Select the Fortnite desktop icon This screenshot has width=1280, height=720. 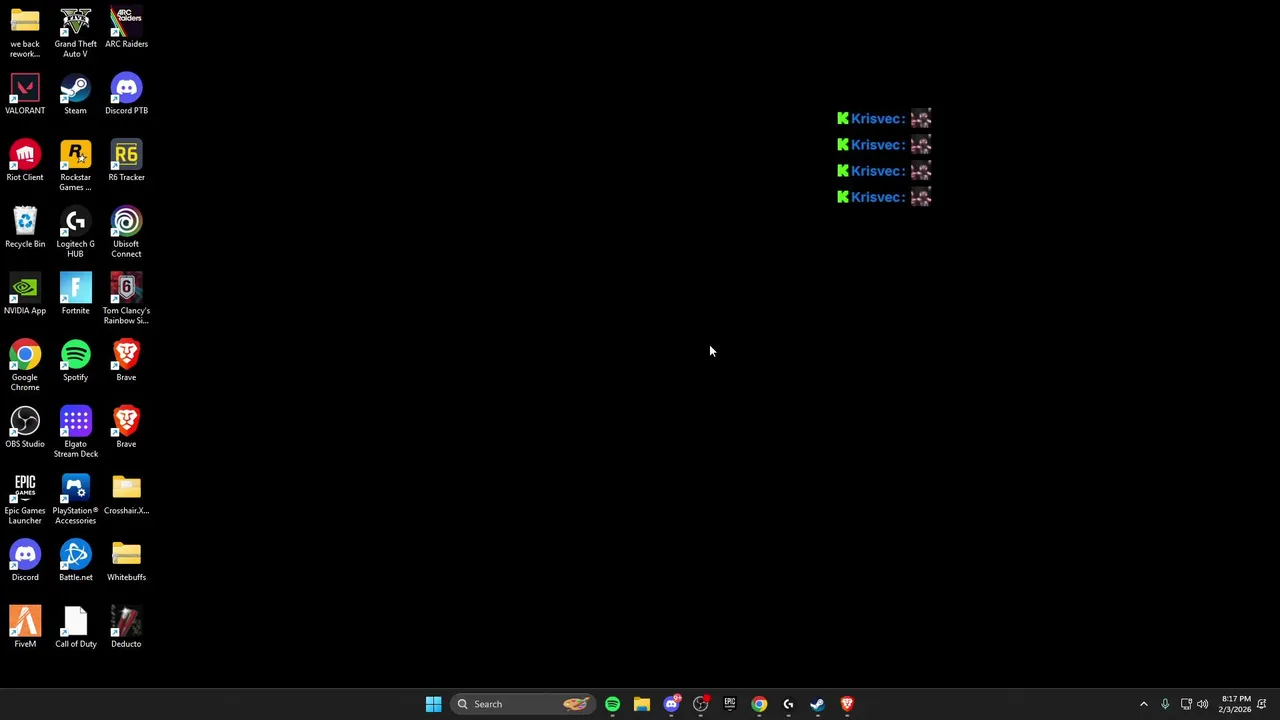pos(75,295)
